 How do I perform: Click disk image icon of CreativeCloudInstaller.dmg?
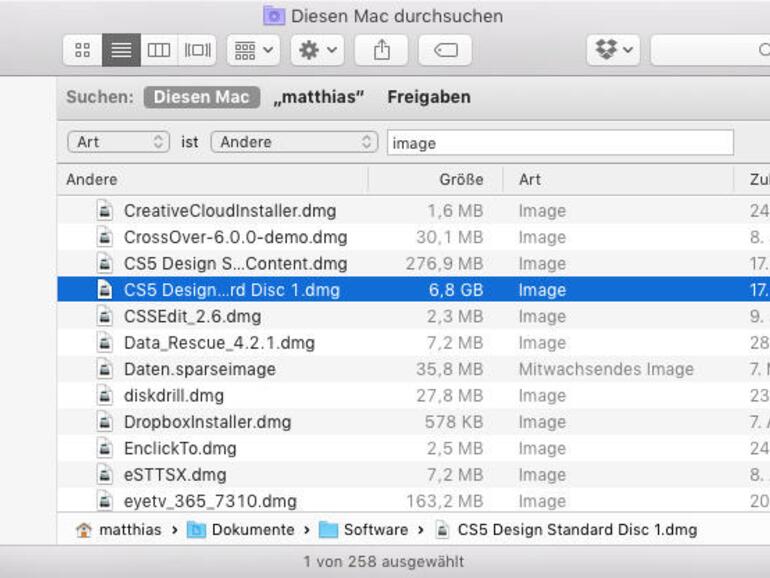(x=105, y=211)
